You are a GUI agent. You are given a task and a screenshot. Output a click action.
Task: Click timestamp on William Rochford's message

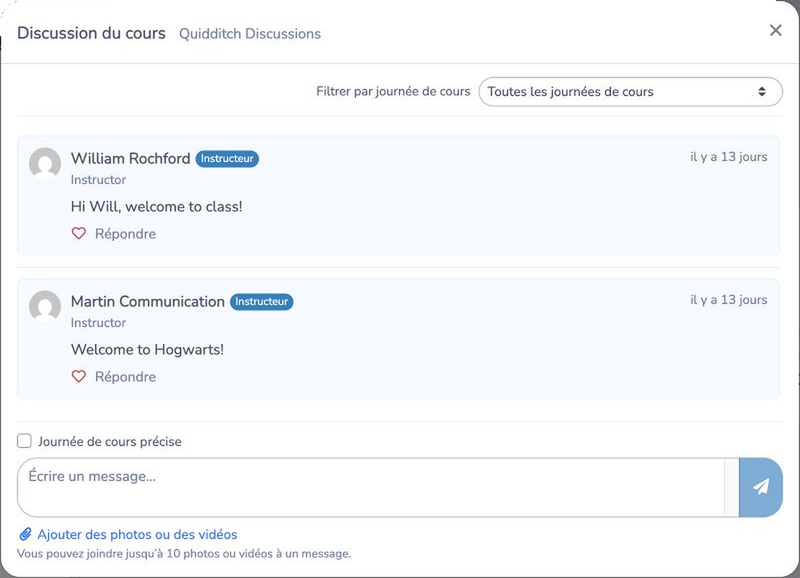click(x=729, y=157)
